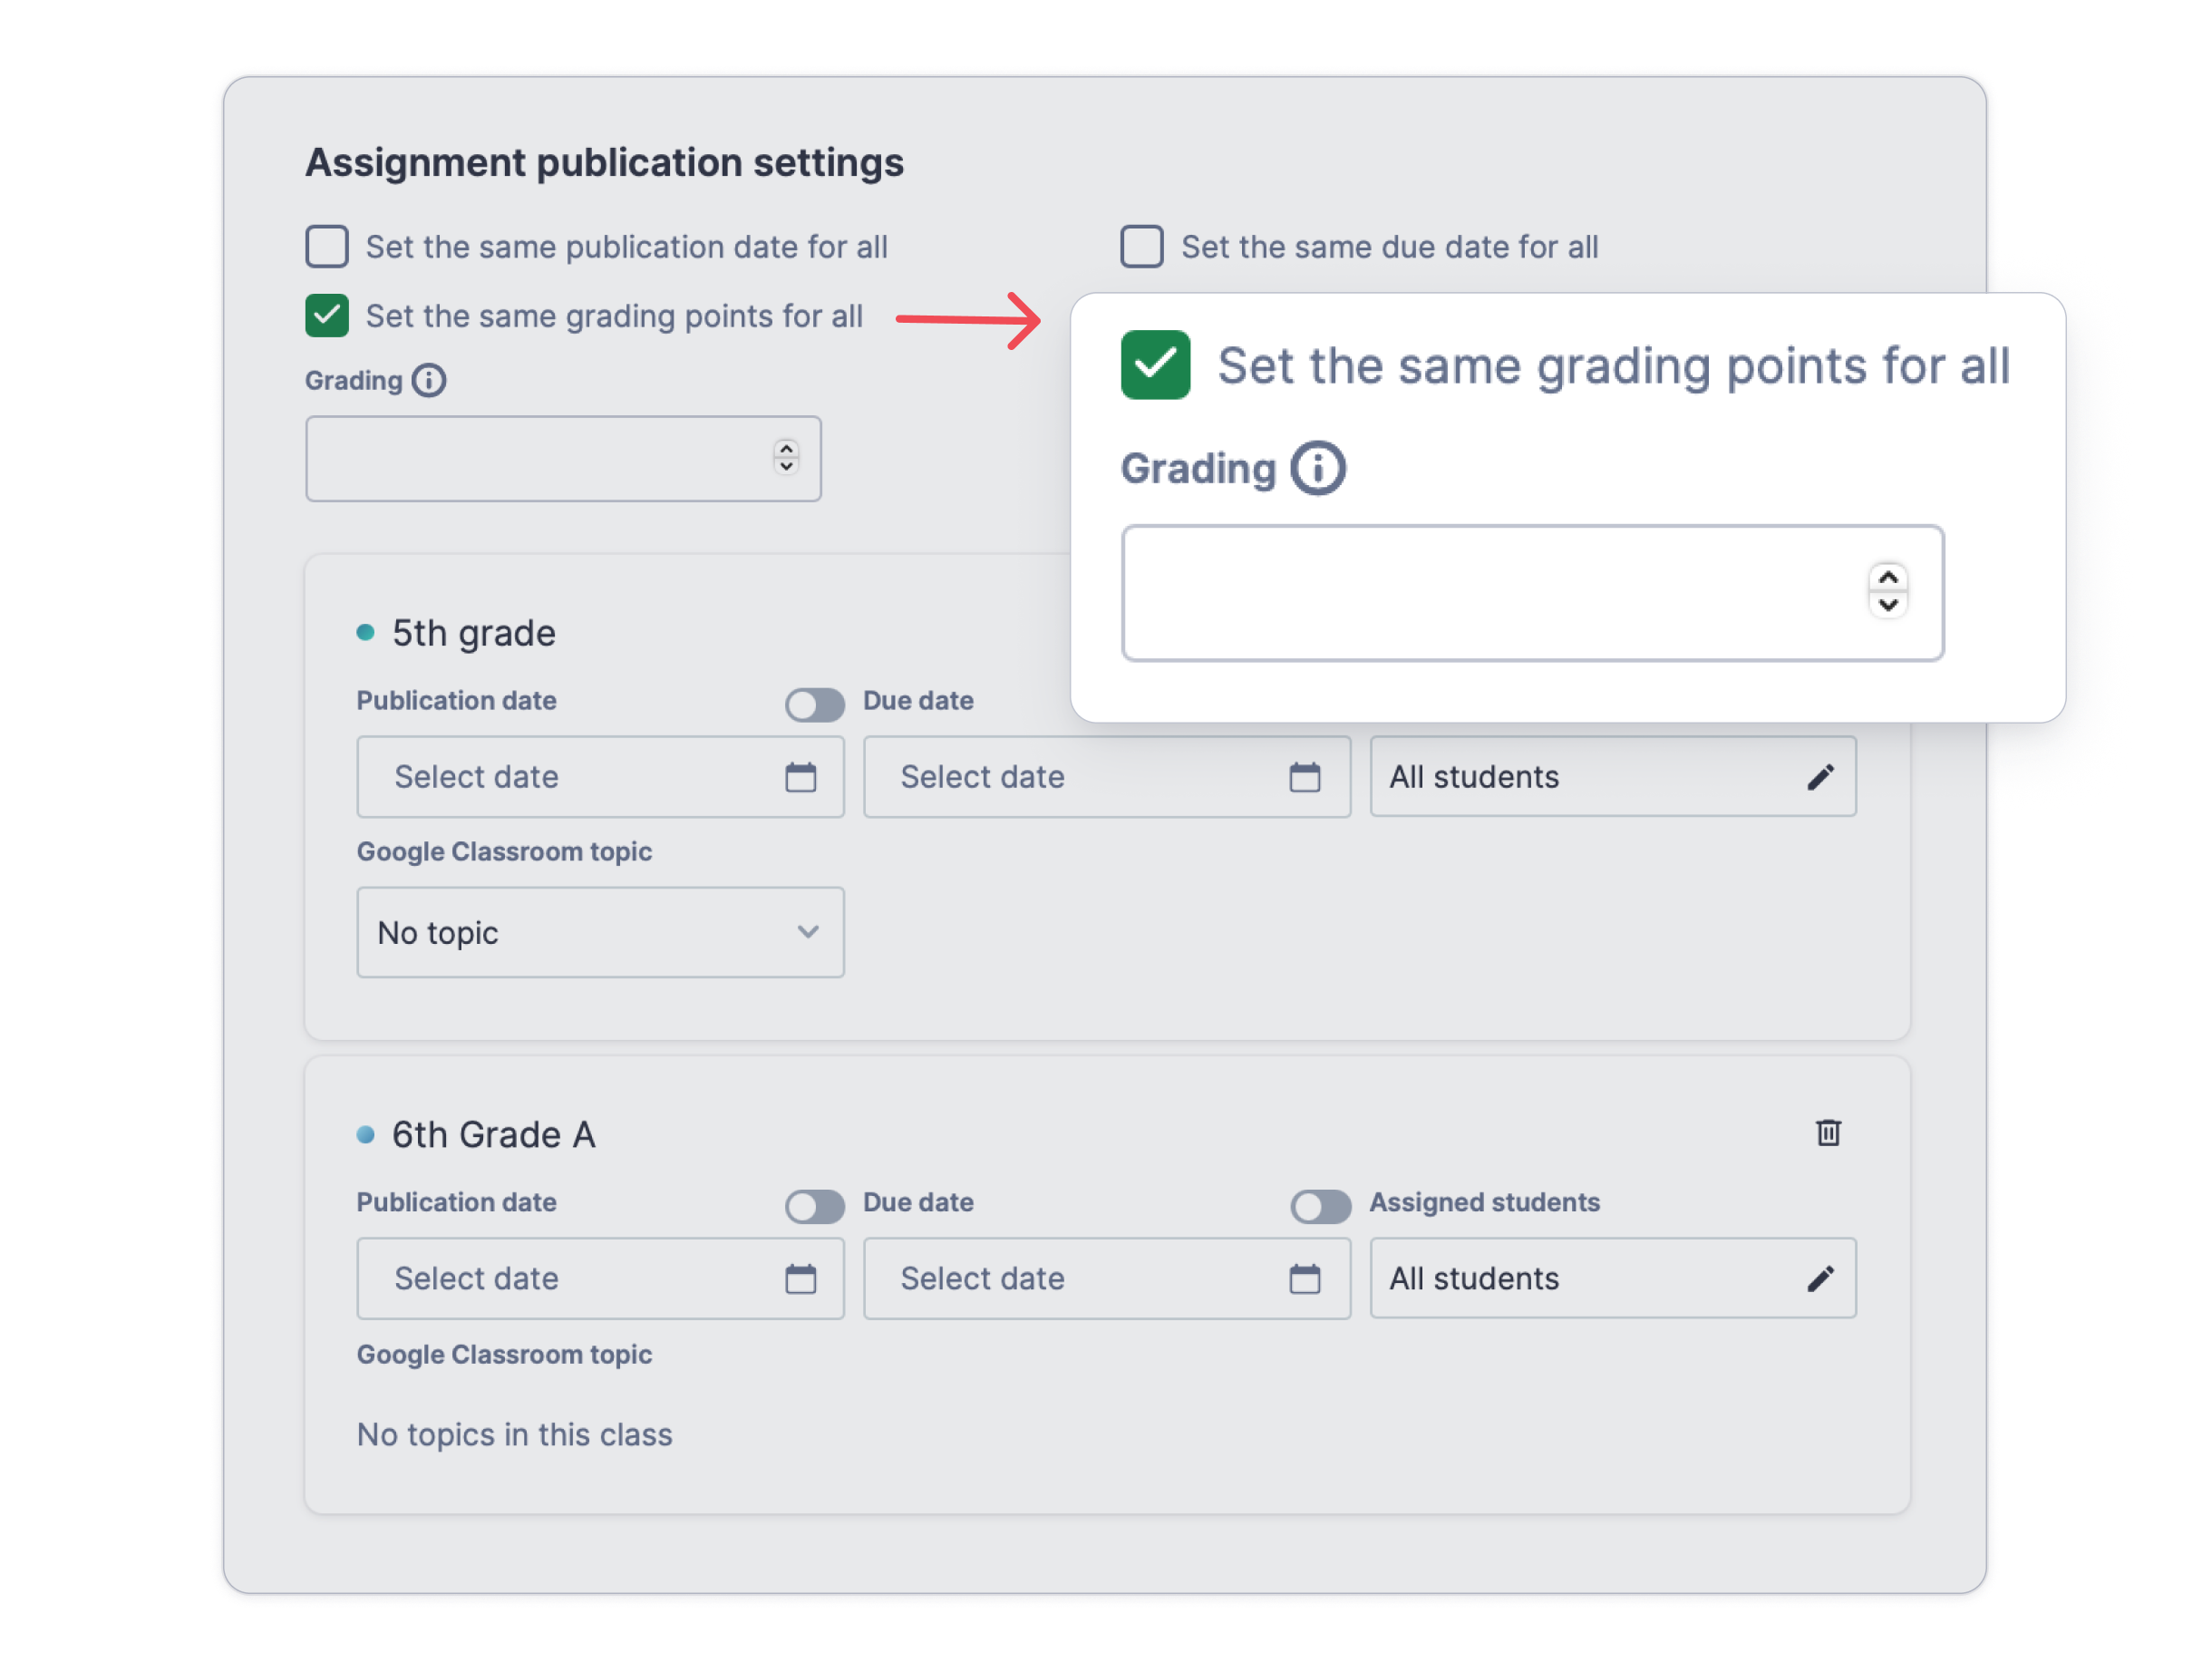Click the '6th Grade A' class heading
This screenshot has height=1672, width=2212.
493,1135
